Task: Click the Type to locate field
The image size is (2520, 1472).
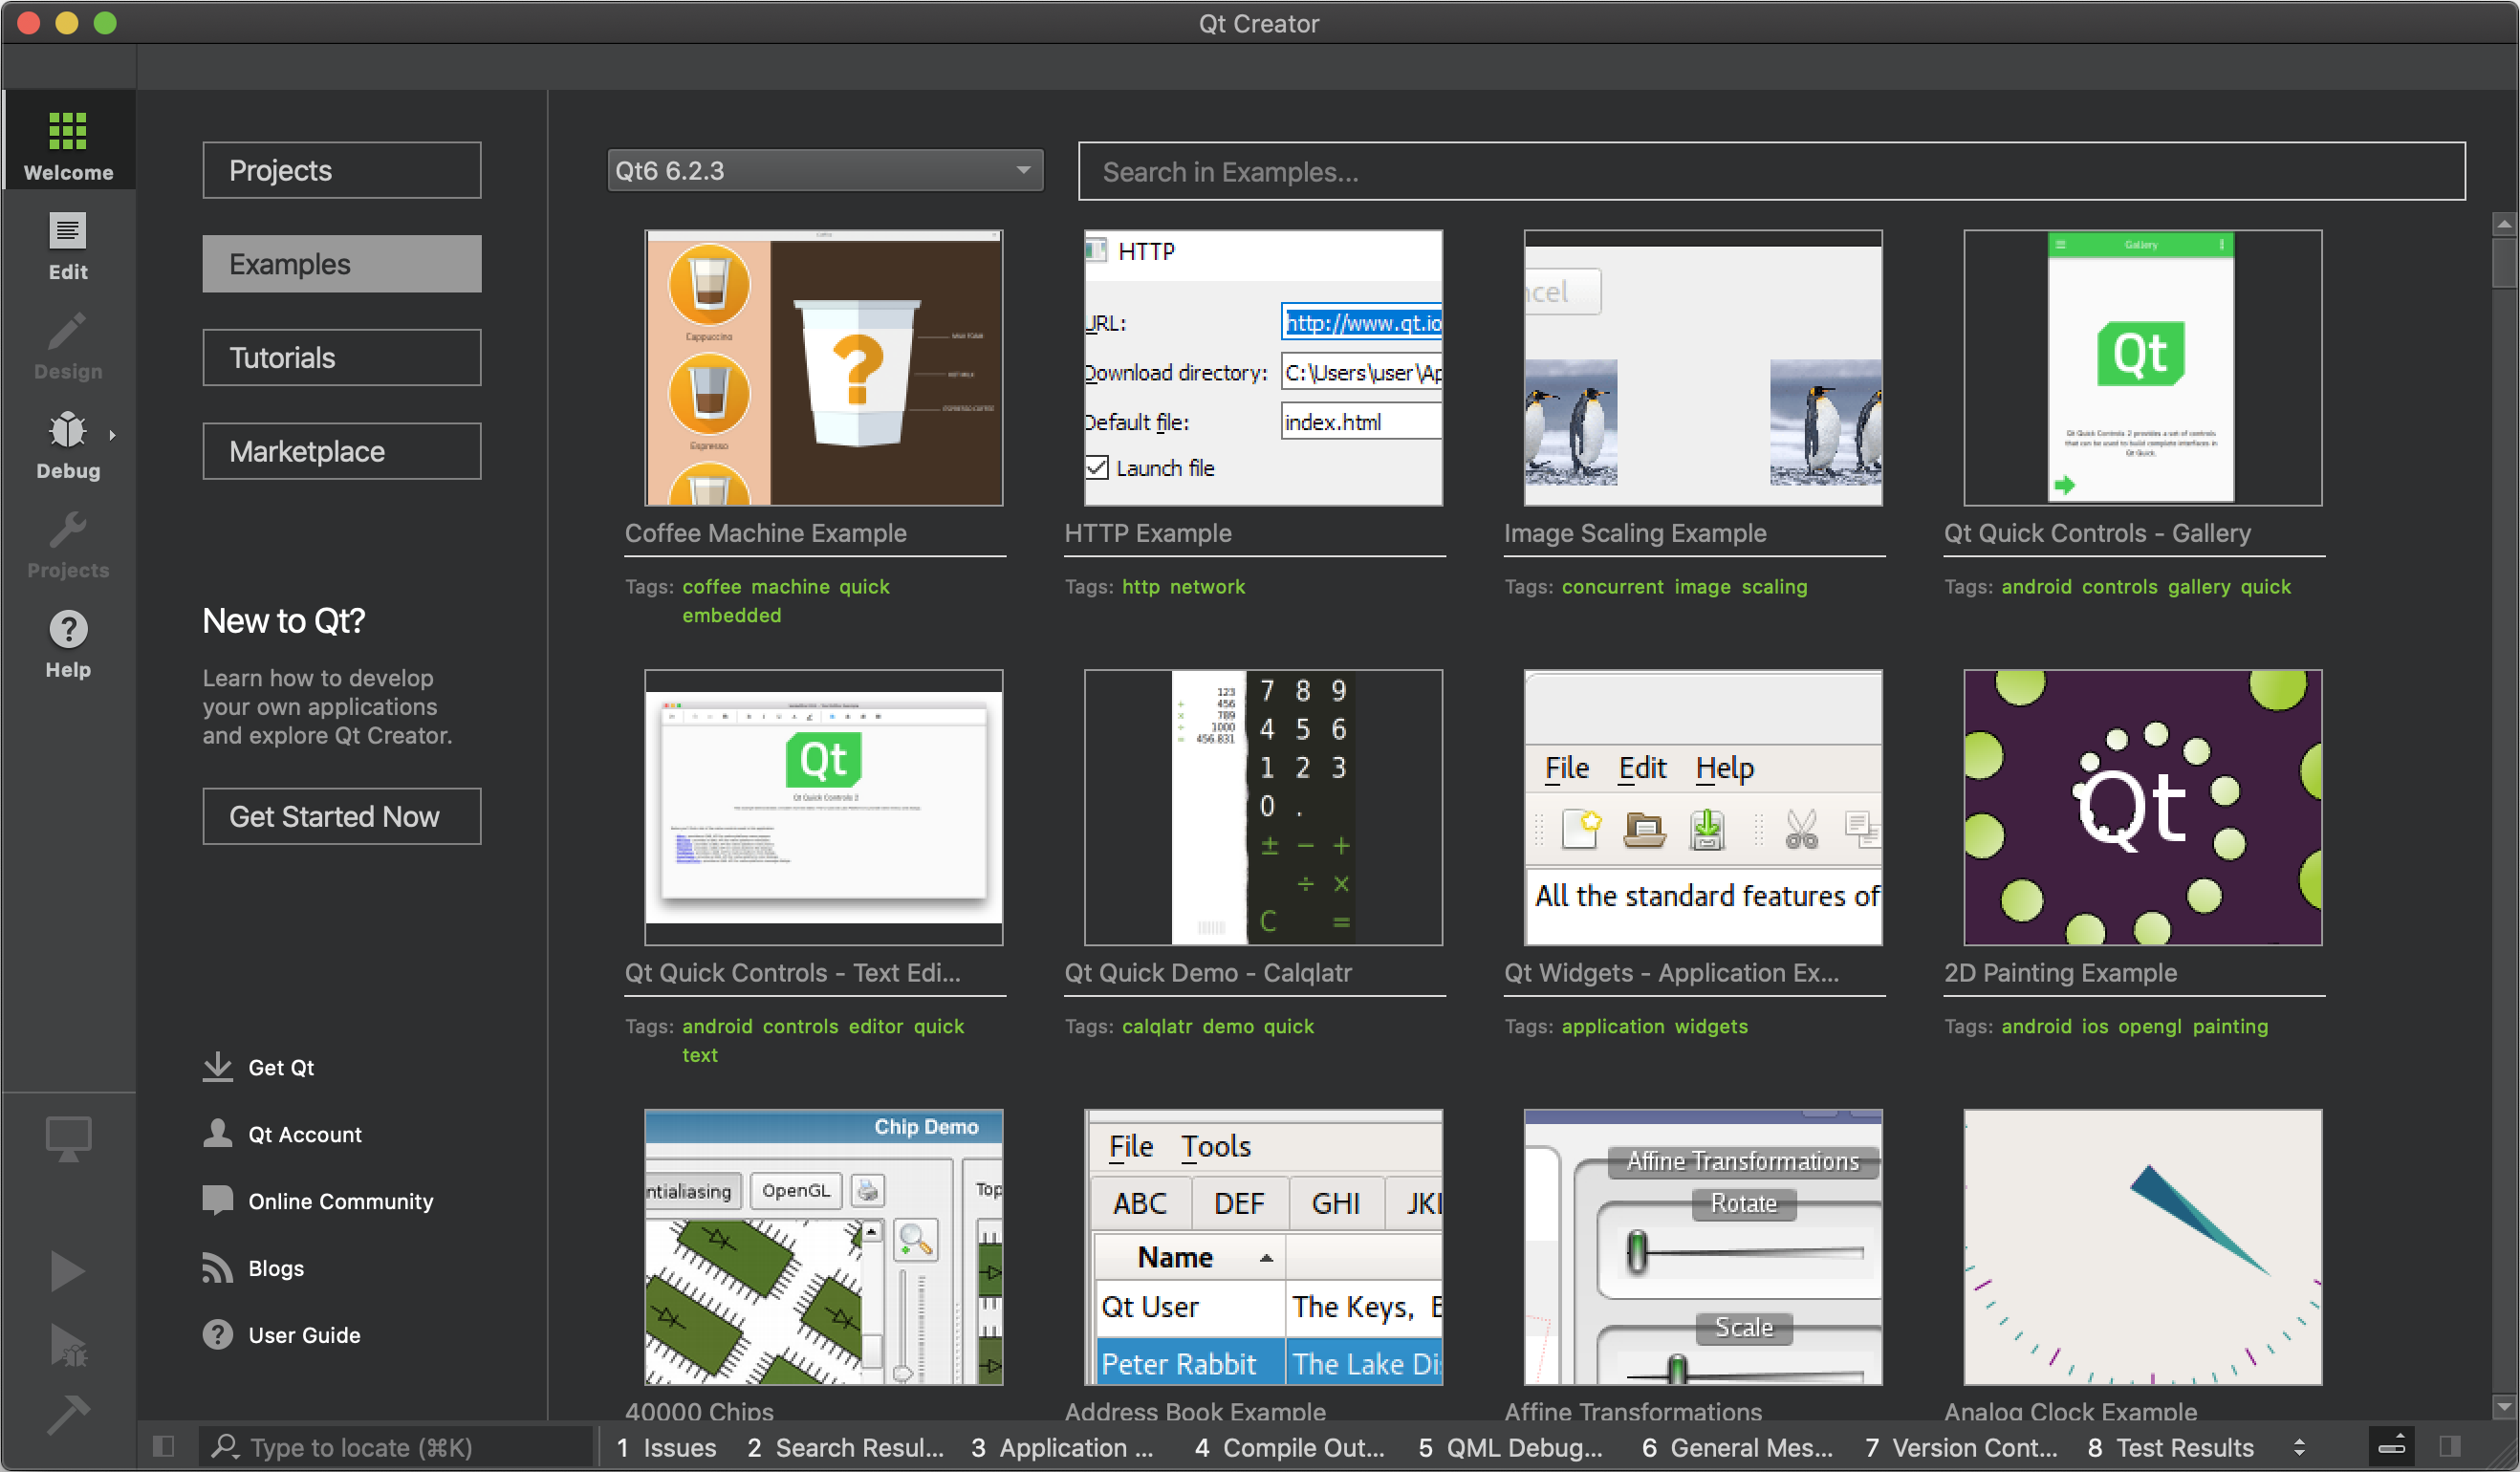Action: 396,1447
